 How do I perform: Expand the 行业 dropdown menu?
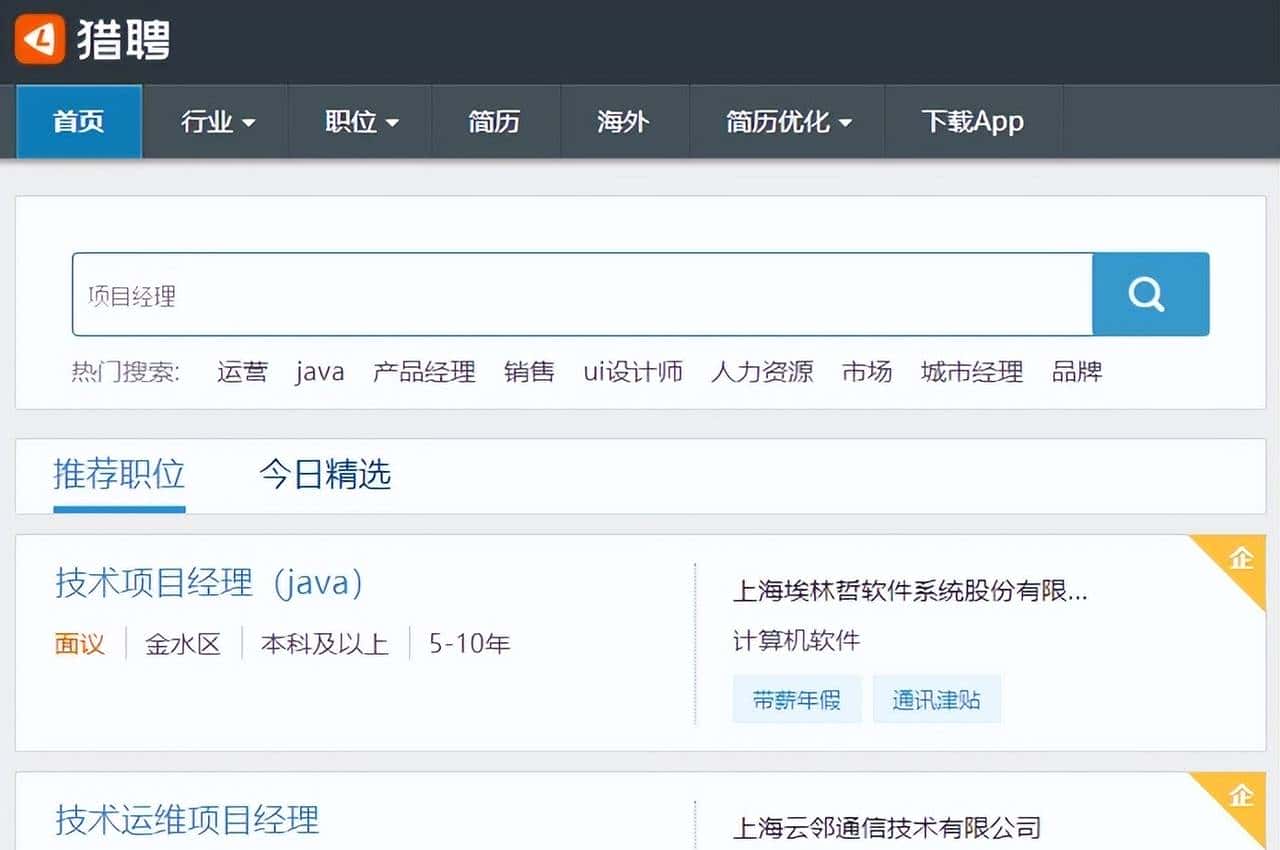click(x=216, y=121)
